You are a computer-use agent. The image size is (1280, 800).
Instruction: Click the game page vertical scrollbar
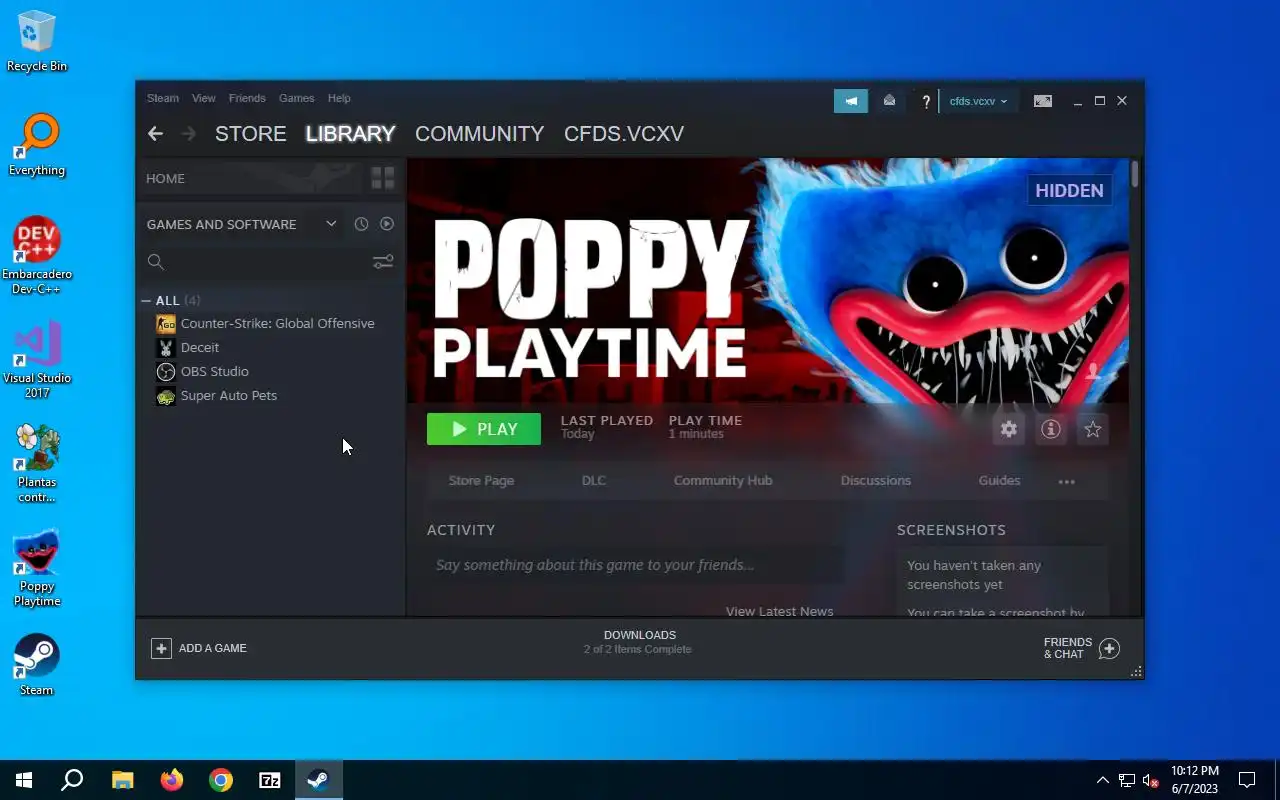[x=1135, y=174]
